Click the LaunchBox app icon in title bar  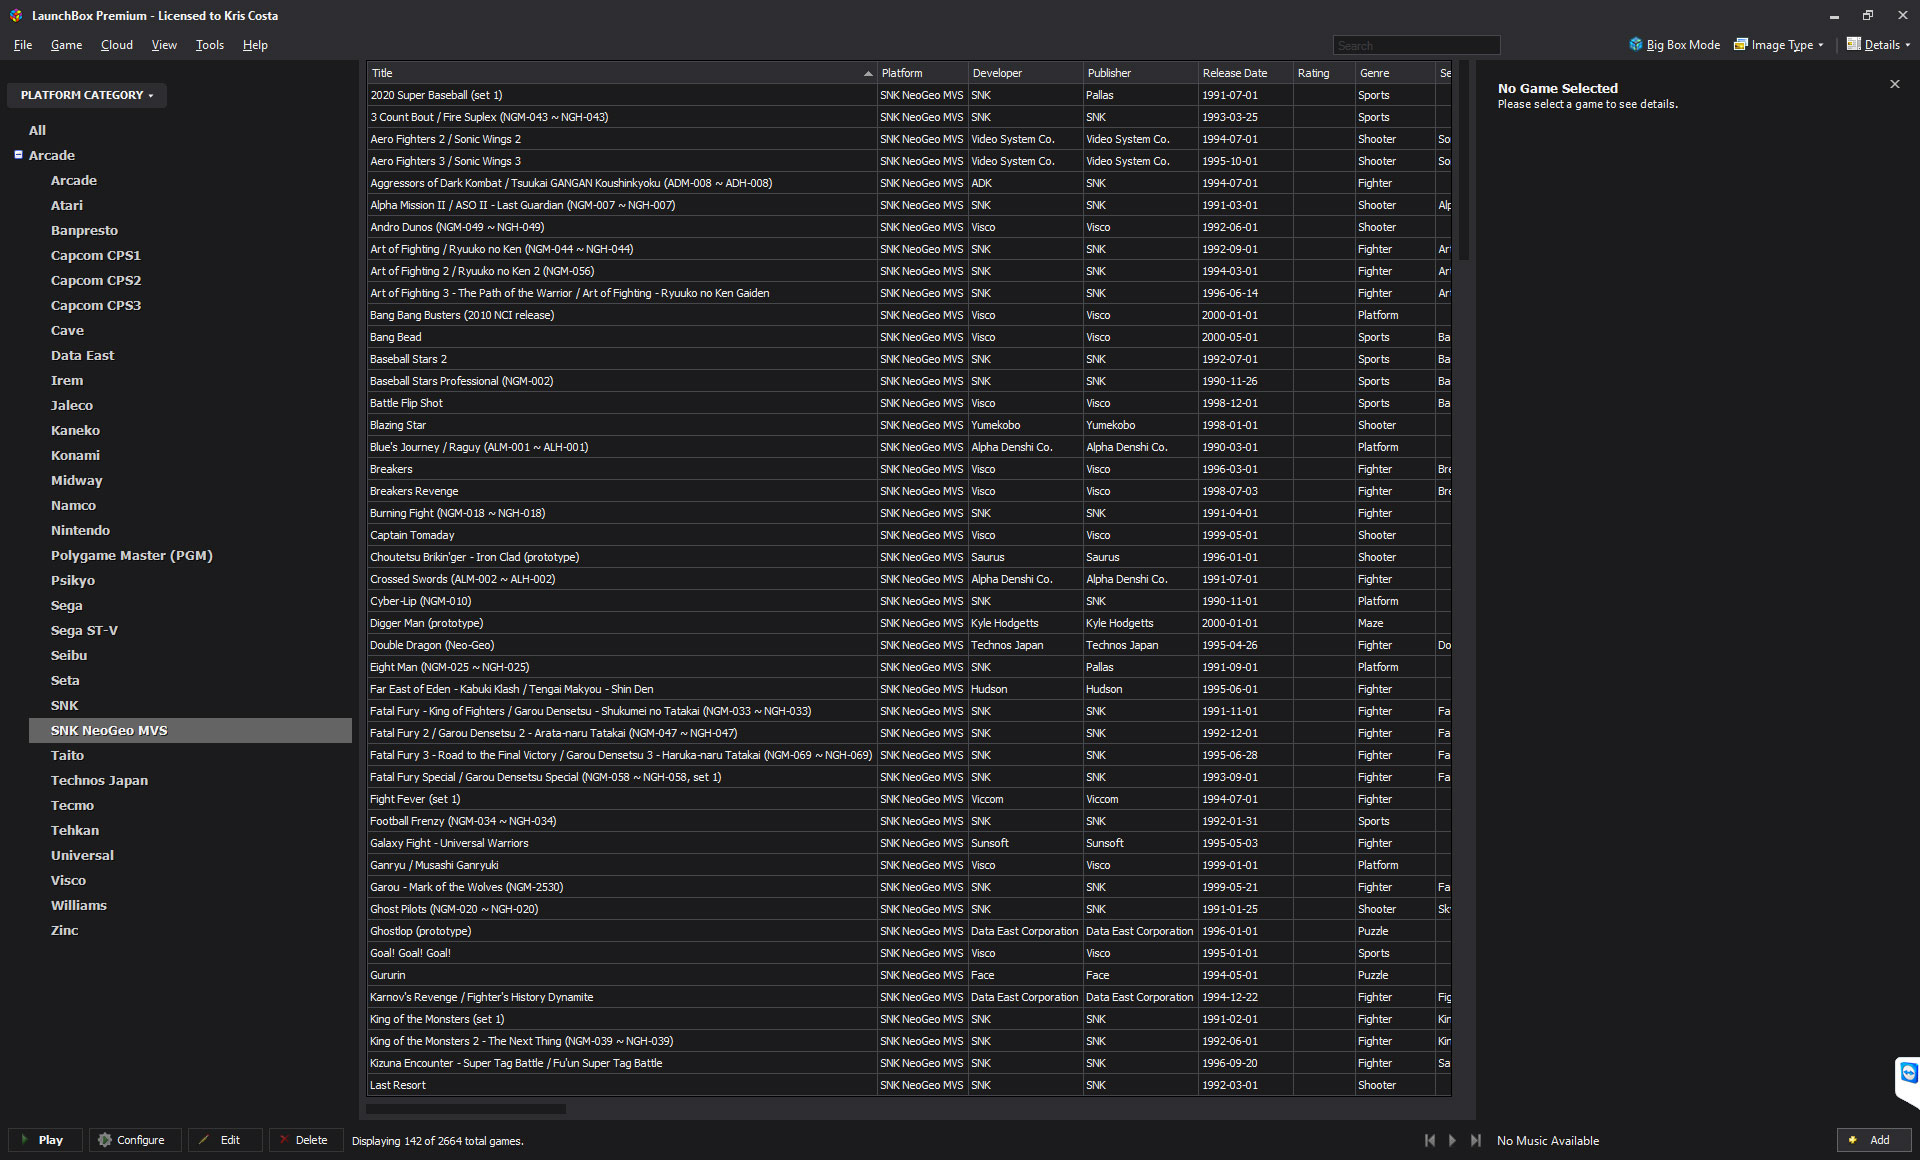15,15
